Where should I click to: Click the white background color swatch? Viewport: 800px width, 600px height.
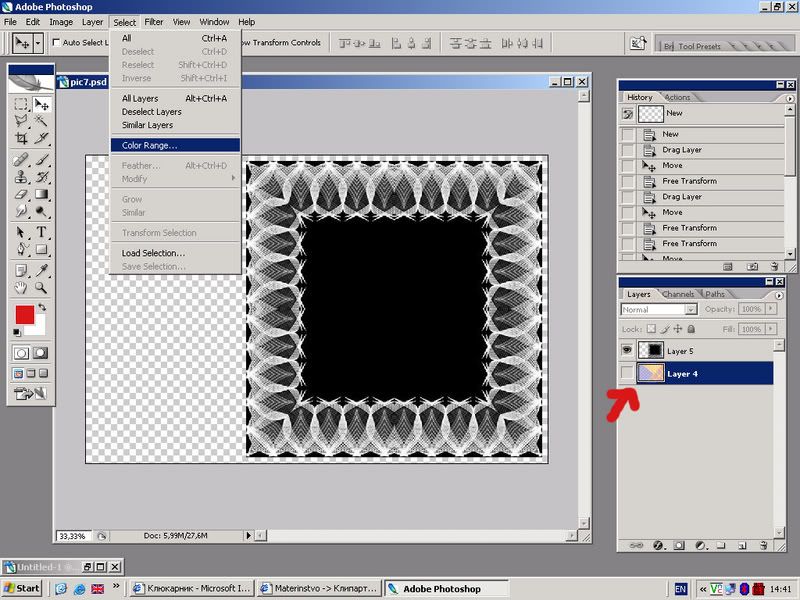(39, 327)
